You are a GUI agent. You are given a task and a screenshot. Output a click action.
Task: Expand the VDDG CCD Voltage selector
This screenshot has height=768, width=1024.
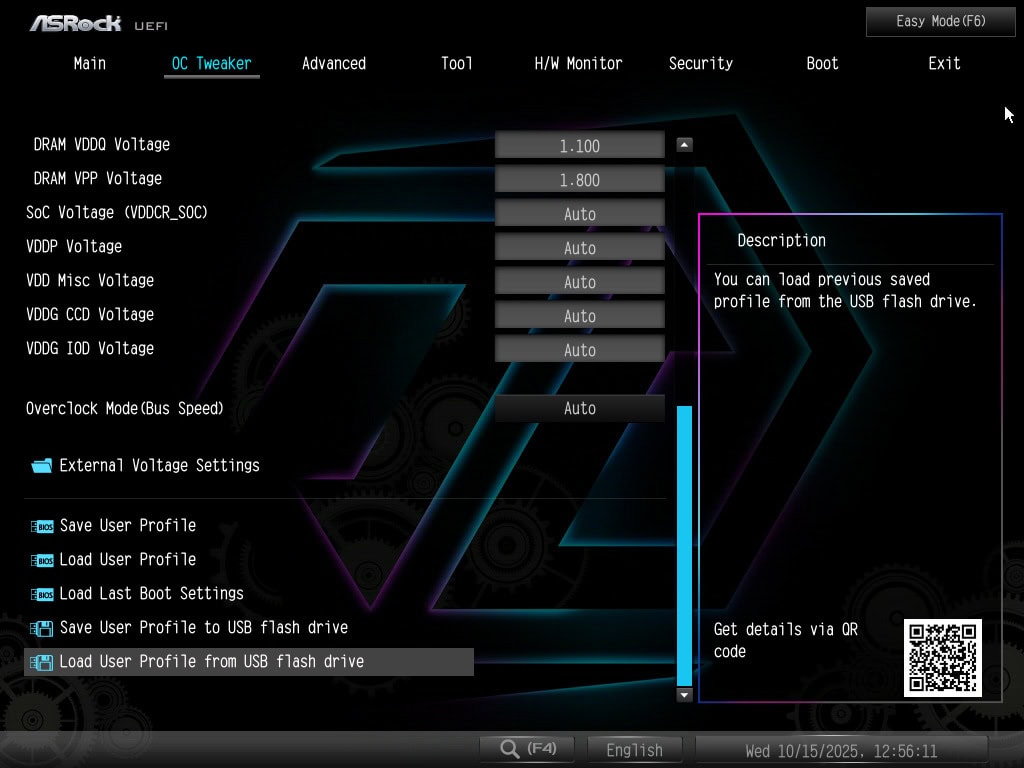coord(579,316)
